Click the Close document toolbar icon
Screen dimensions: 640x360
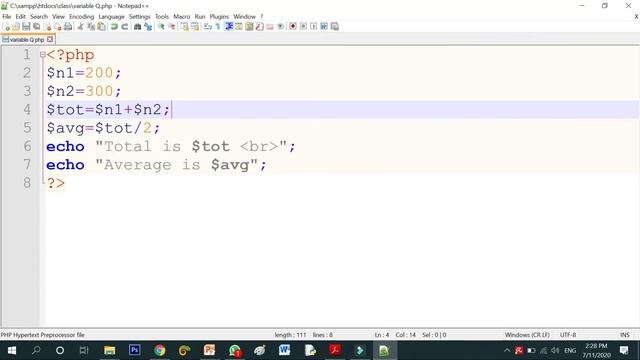click(x=47, y=27)
